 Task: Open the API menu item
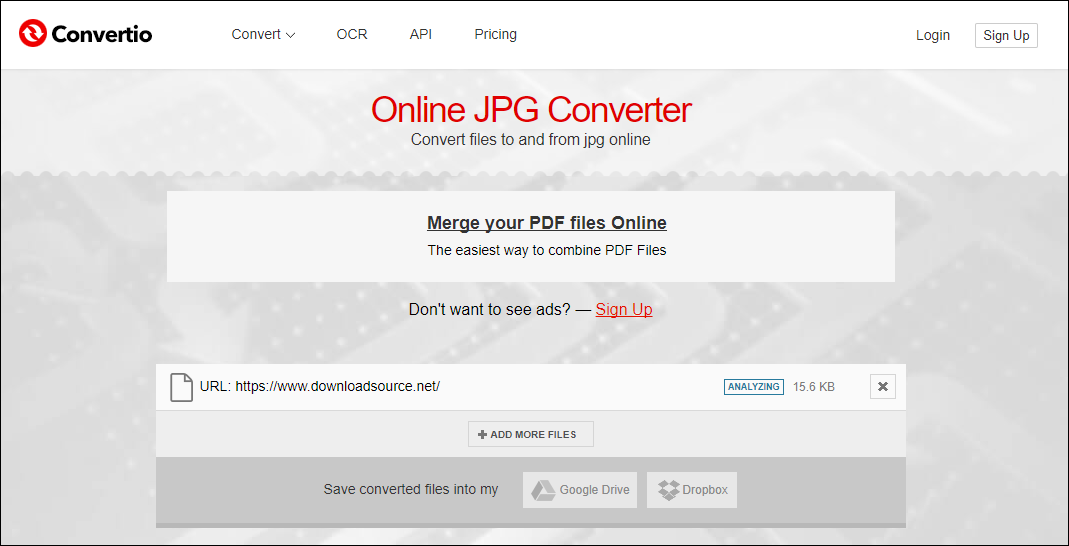[421, 34]
